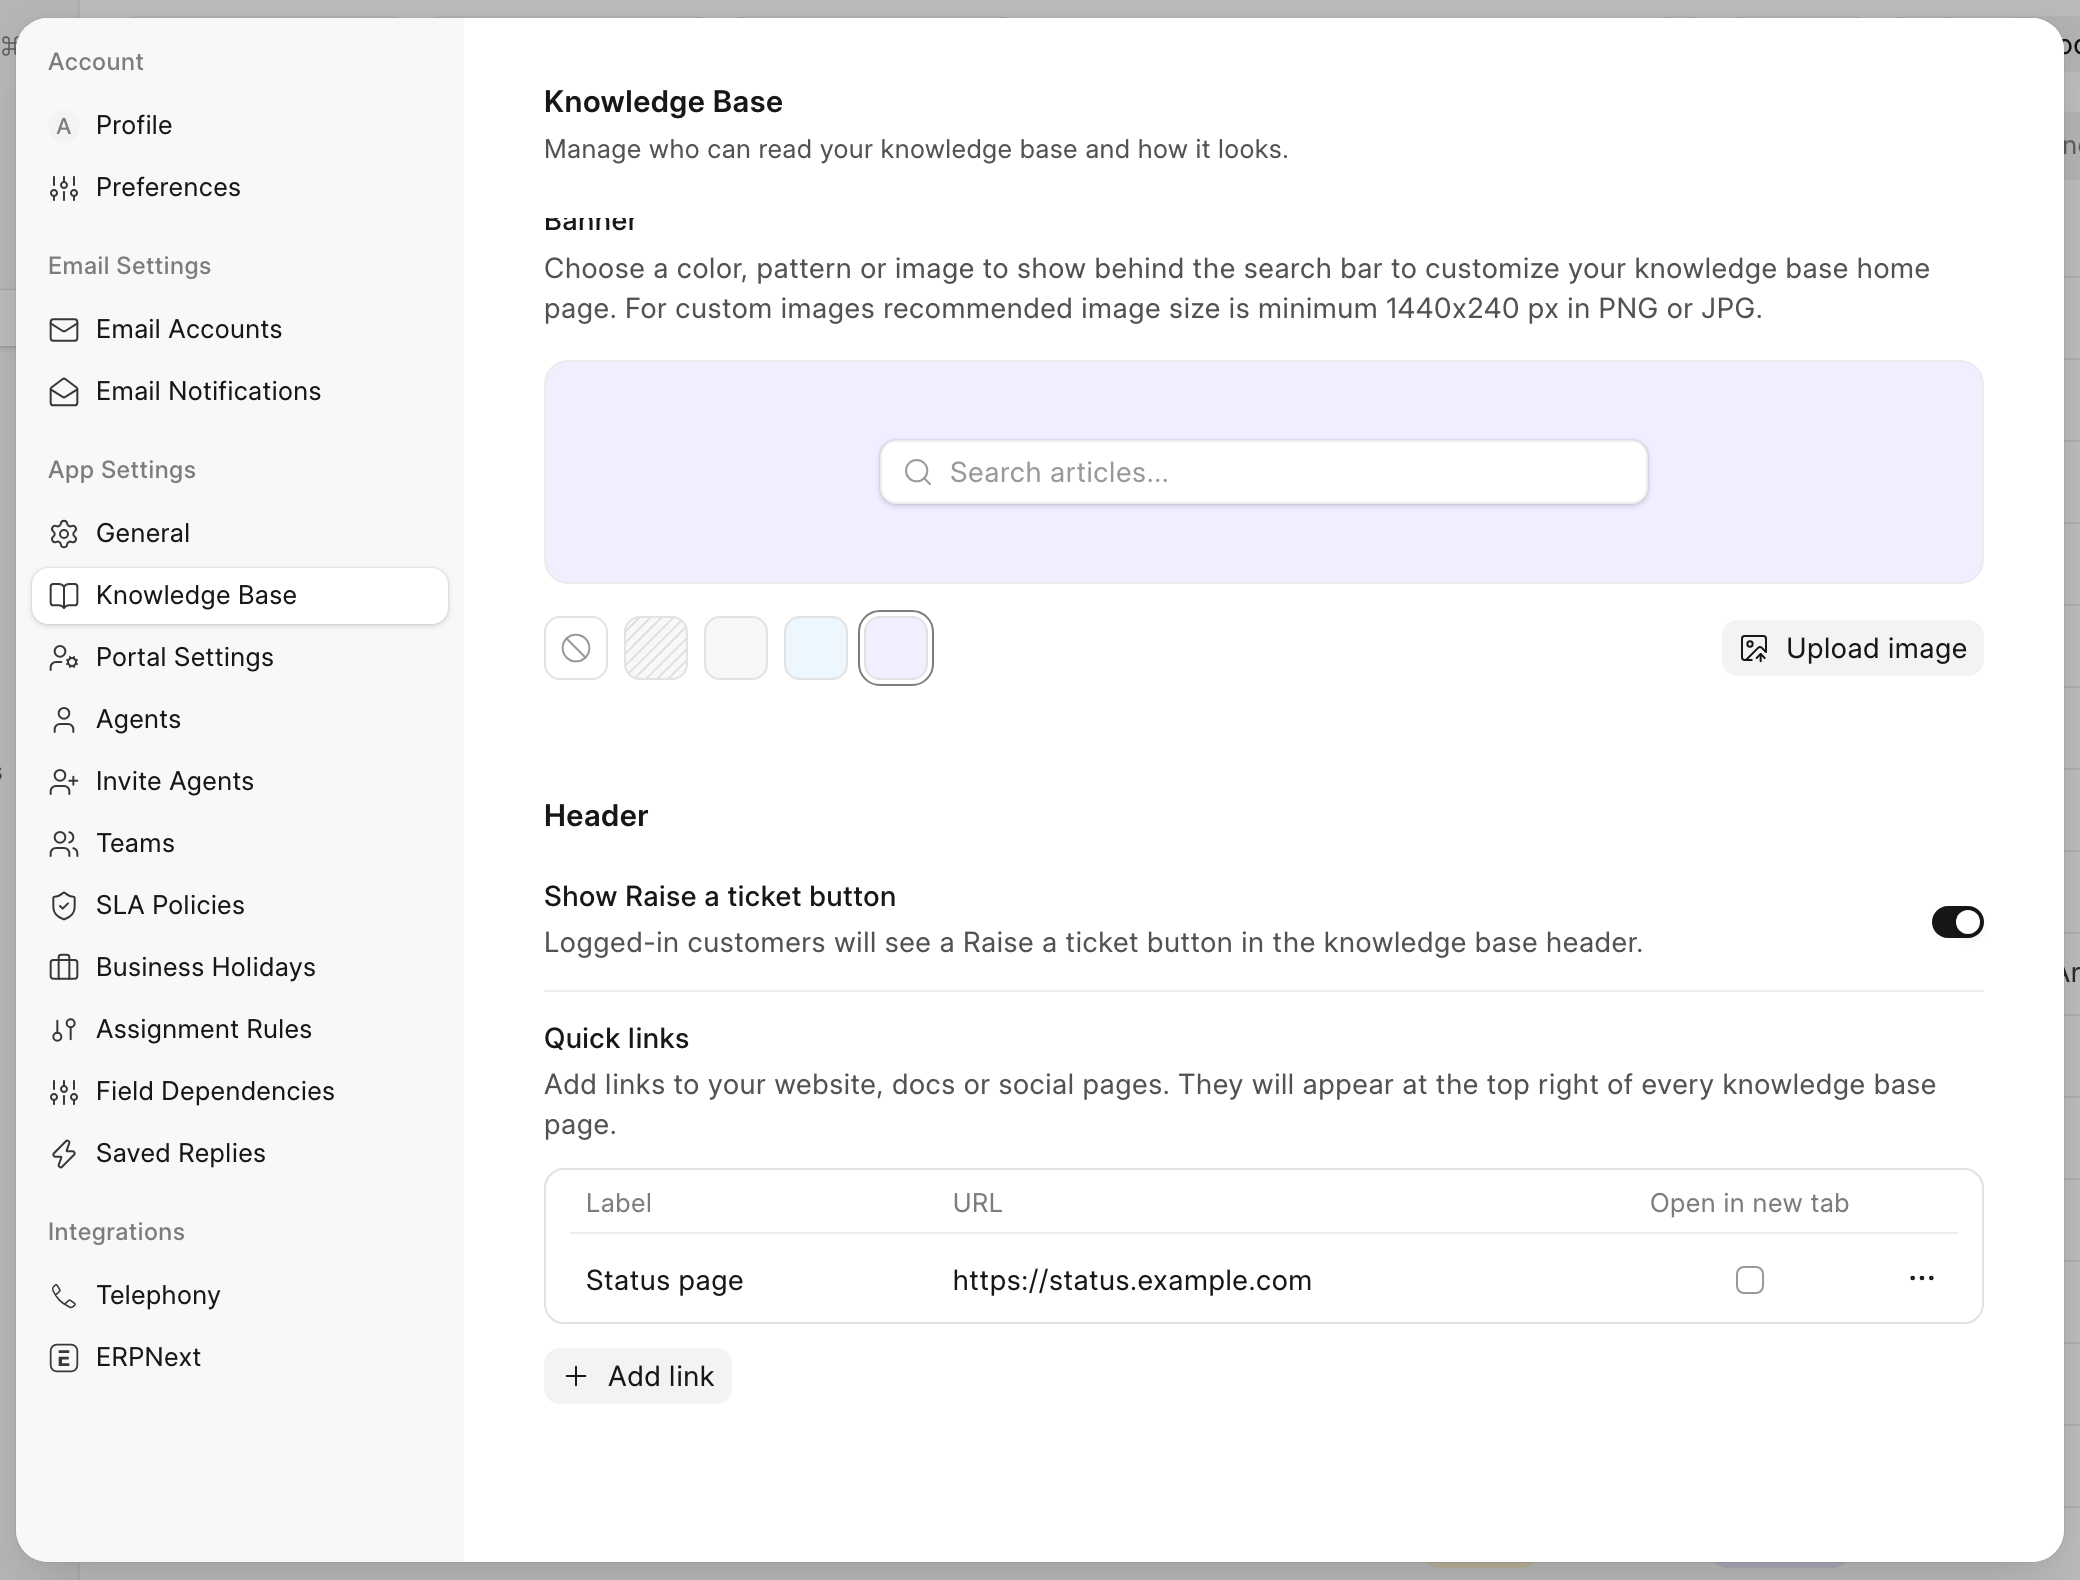Select the lavender banner swatch
Screen dimensions: 2080x1580
(896, 648)
